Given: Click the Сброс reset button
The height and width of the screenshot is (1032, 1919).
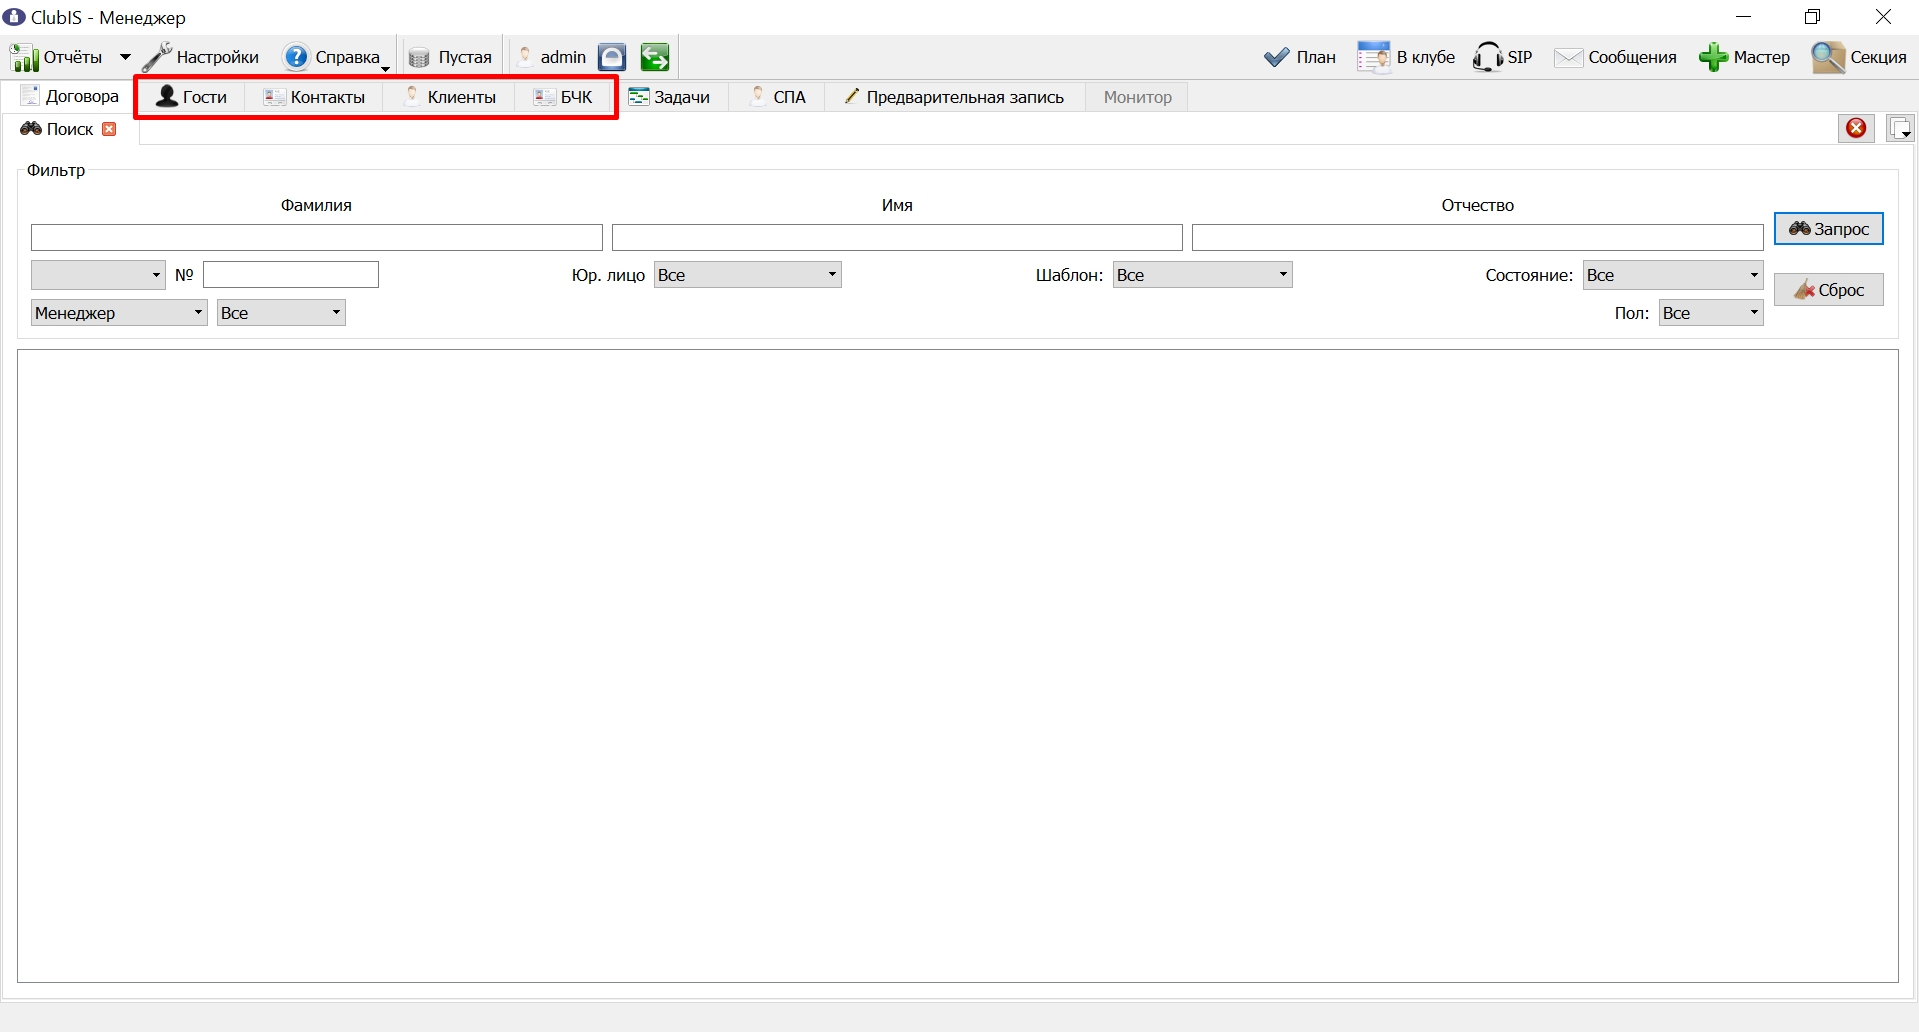Looking at the screenshot, I should pyautogui.click(x=1829, y=290).
